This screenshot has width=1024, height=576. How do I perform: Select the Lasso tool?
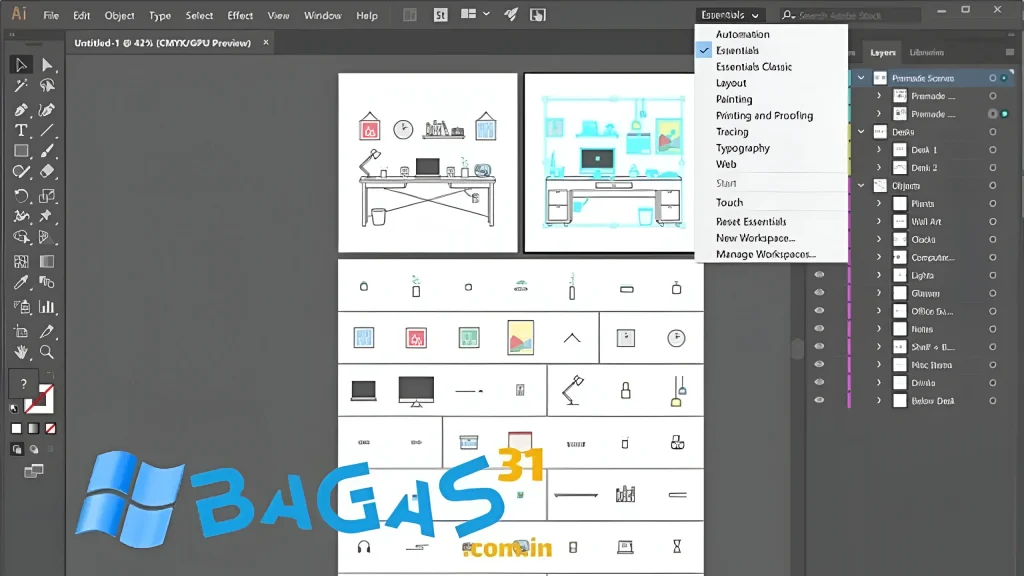point(46,86)
